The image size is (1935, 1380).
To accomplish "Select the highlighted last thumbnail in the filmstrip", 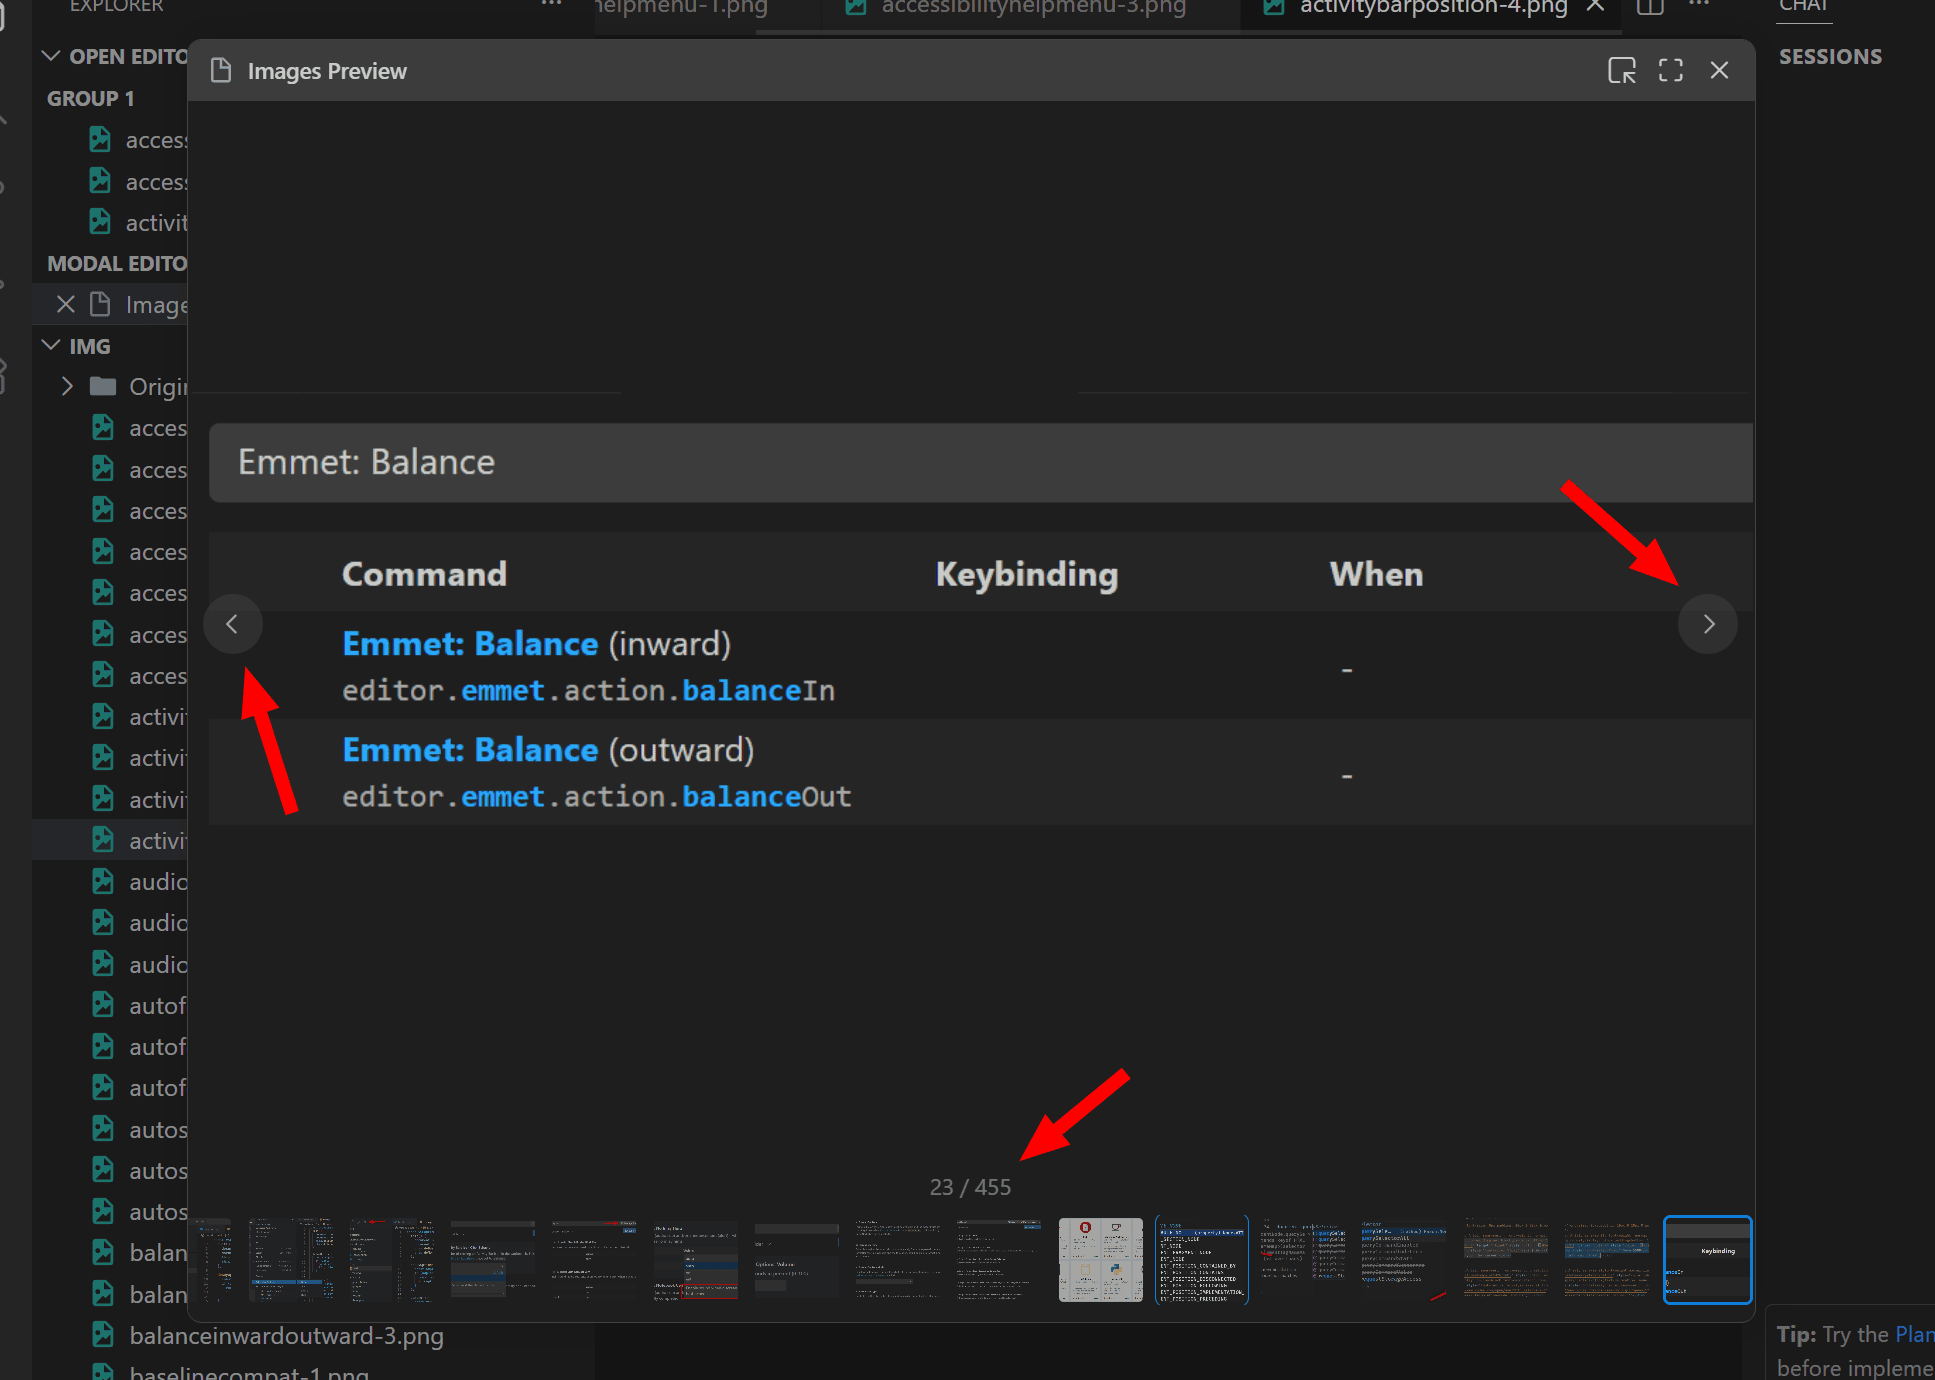I will [1707, 1260].
